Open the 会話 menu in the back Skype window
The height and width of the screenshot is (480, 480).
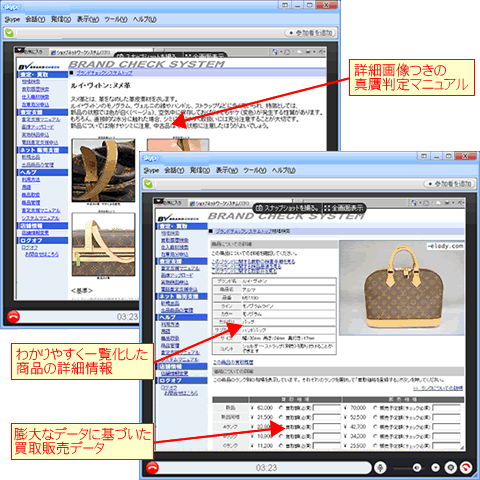coord(35,19)
